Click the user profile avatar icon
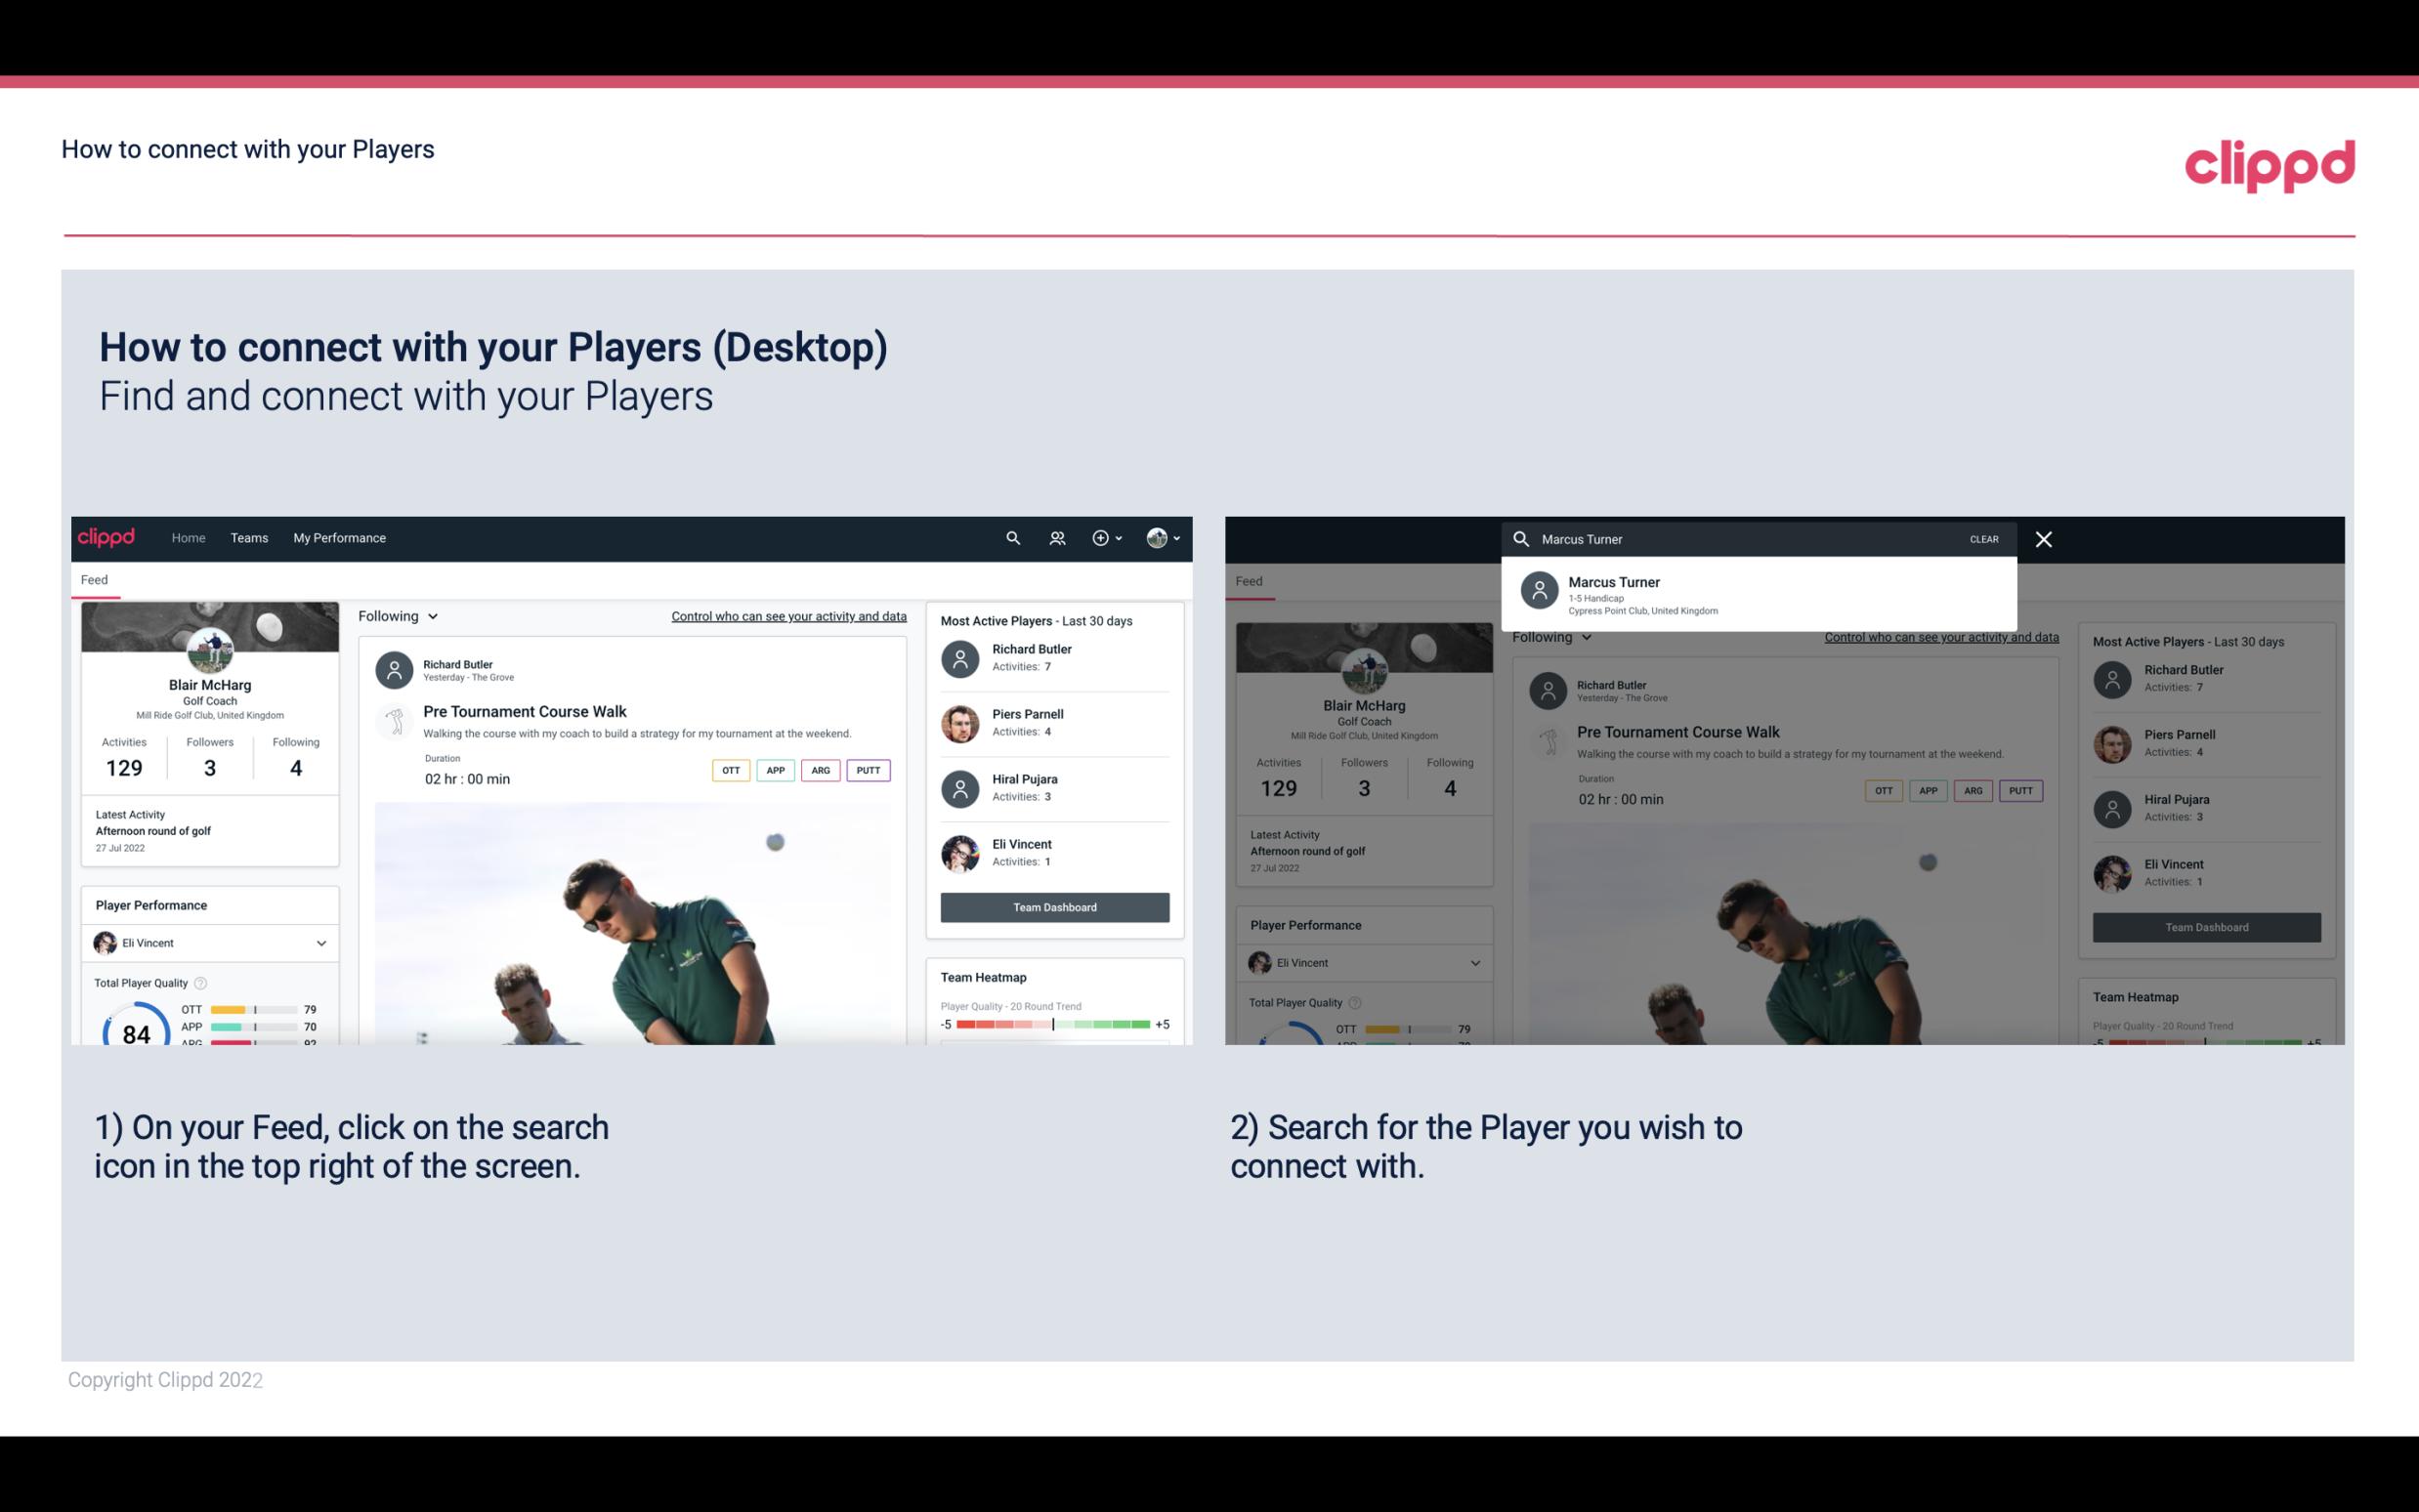This screenshot has width=2419, height=1512. pyautogui.click(x=1157, y=536)
